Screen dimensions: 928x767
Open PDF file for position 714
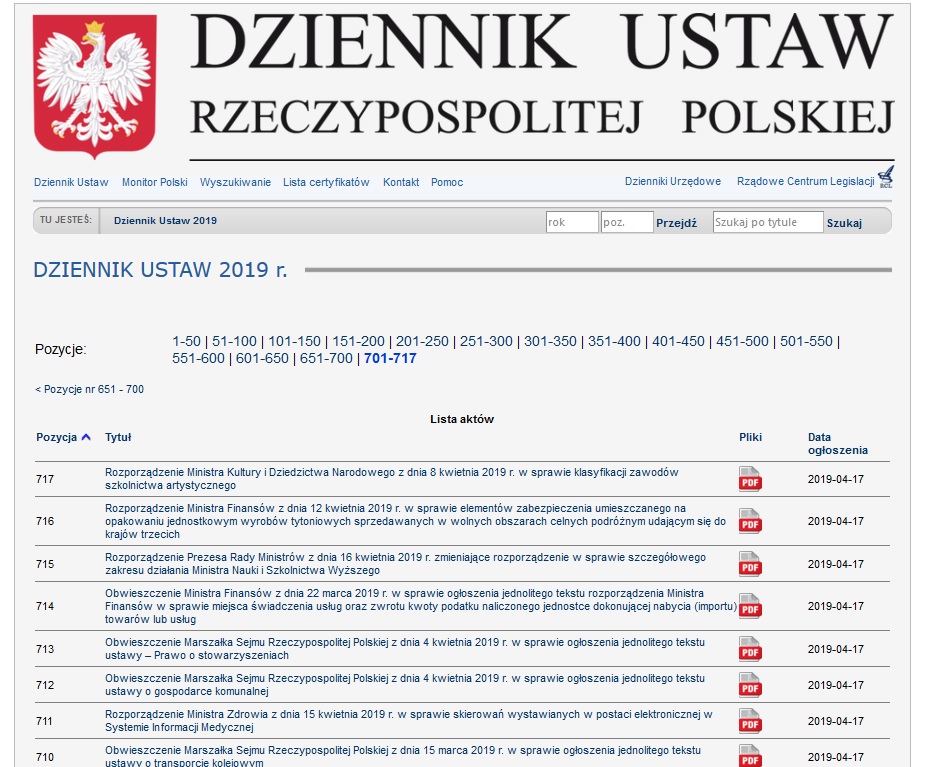click(x=750, y=606)
